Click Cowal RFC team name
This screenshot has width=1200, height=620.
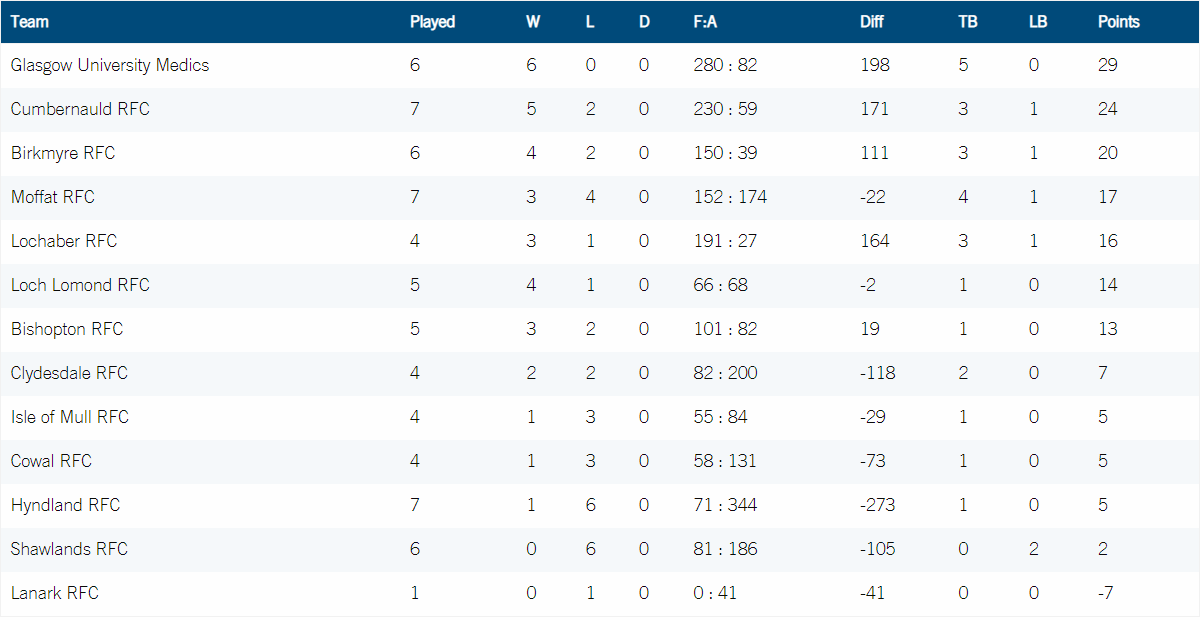[x=51, y=461]
